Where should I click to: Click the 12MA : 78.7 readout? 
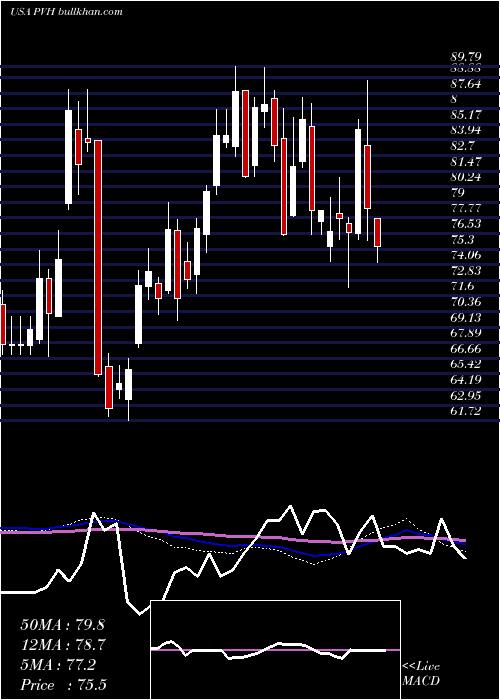tap(62, 645)
